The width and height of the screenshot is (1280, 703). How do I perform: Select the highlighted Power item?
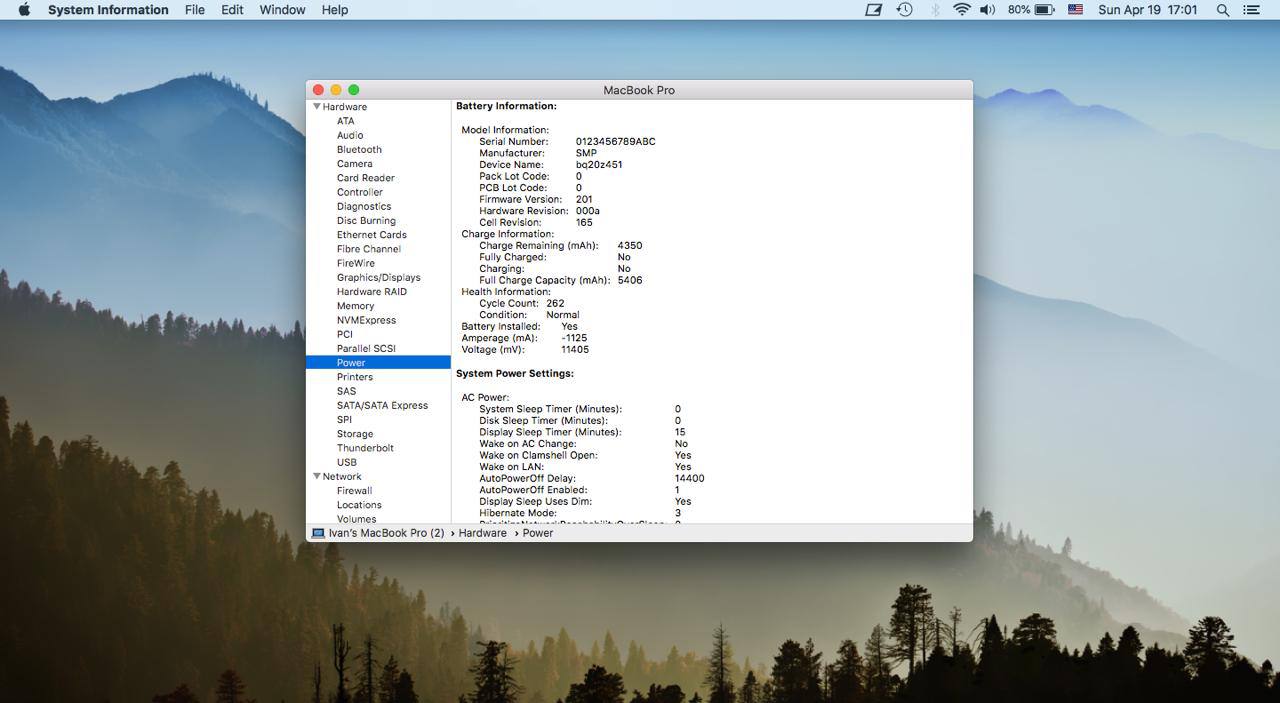coord(379,362)
